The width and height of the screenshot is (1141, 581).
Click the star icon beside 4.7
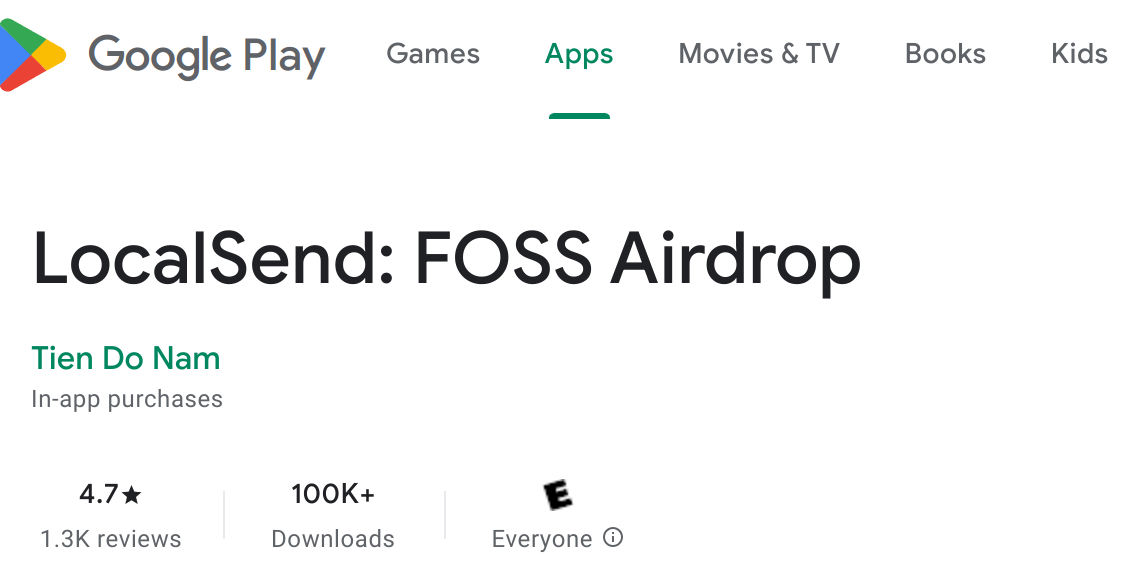pos(133,494)
